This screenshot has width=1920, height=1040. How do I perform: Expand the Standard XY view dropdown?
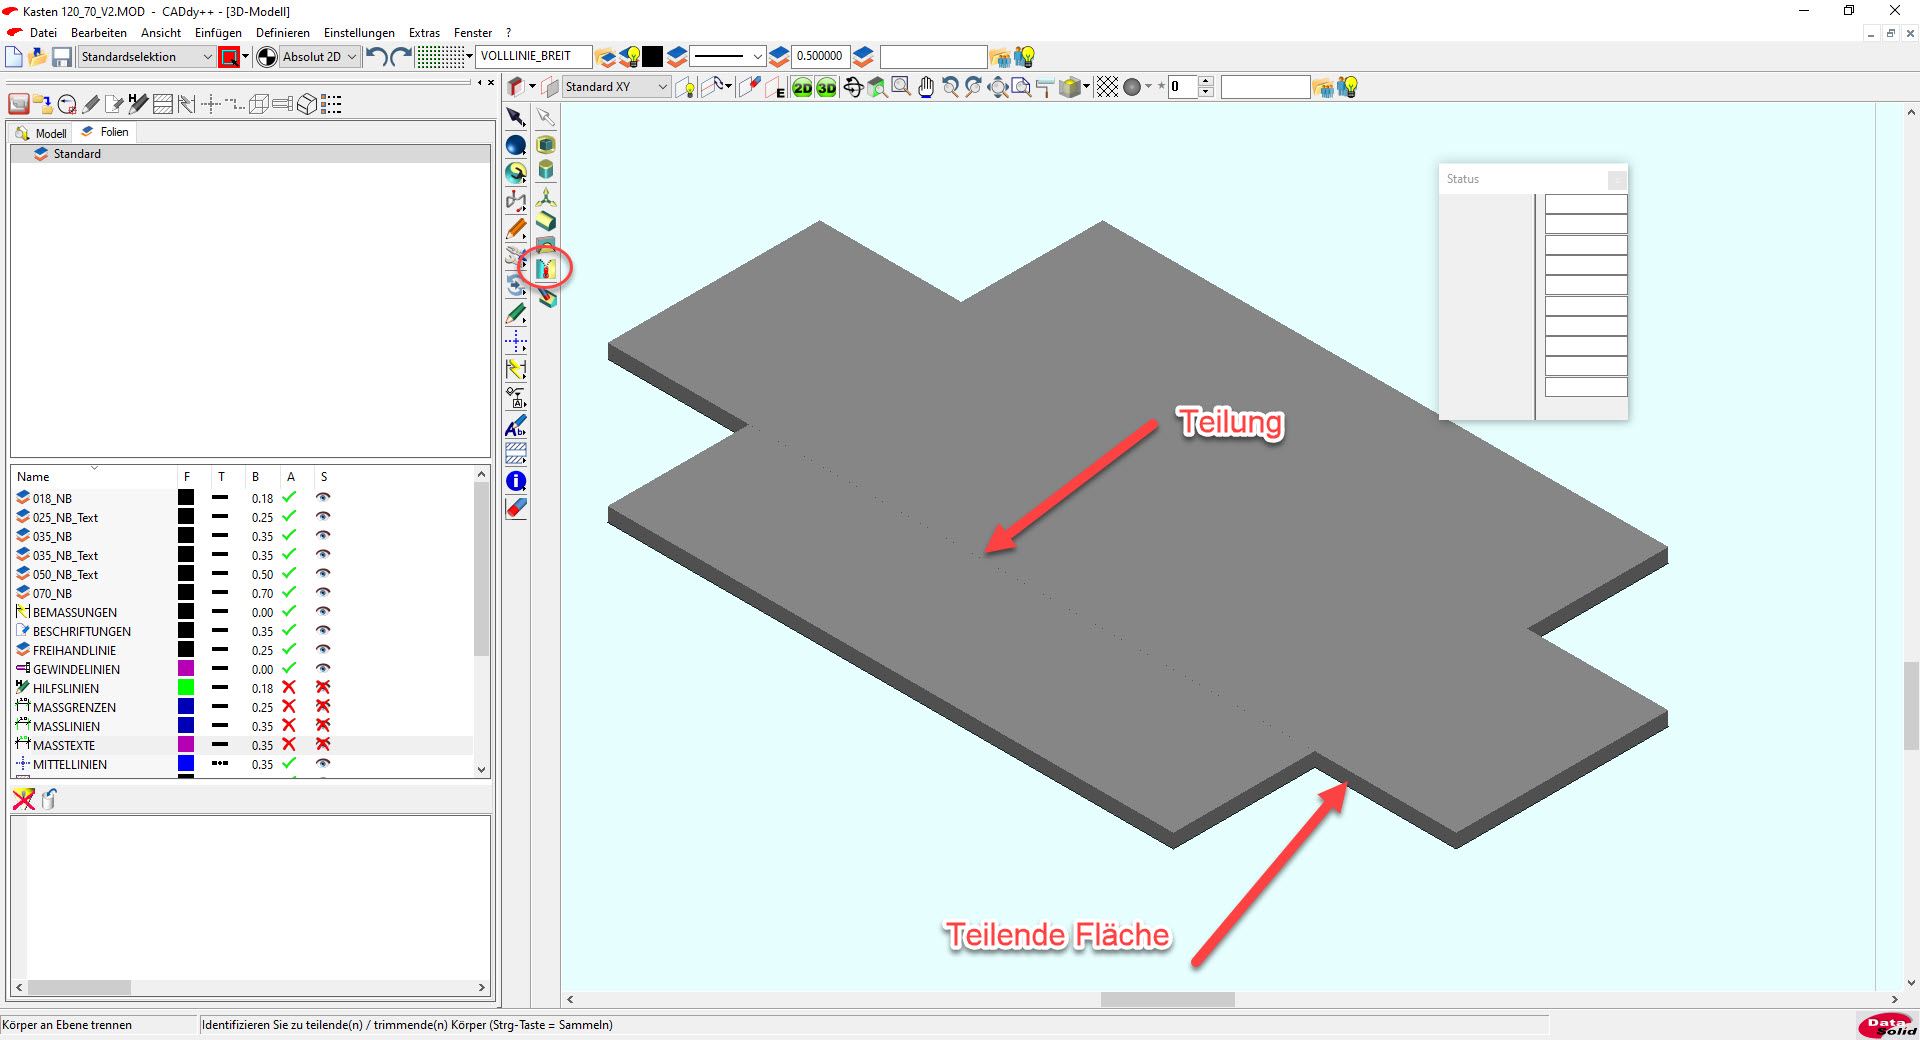pyautogui.click(x=662, y=88)
